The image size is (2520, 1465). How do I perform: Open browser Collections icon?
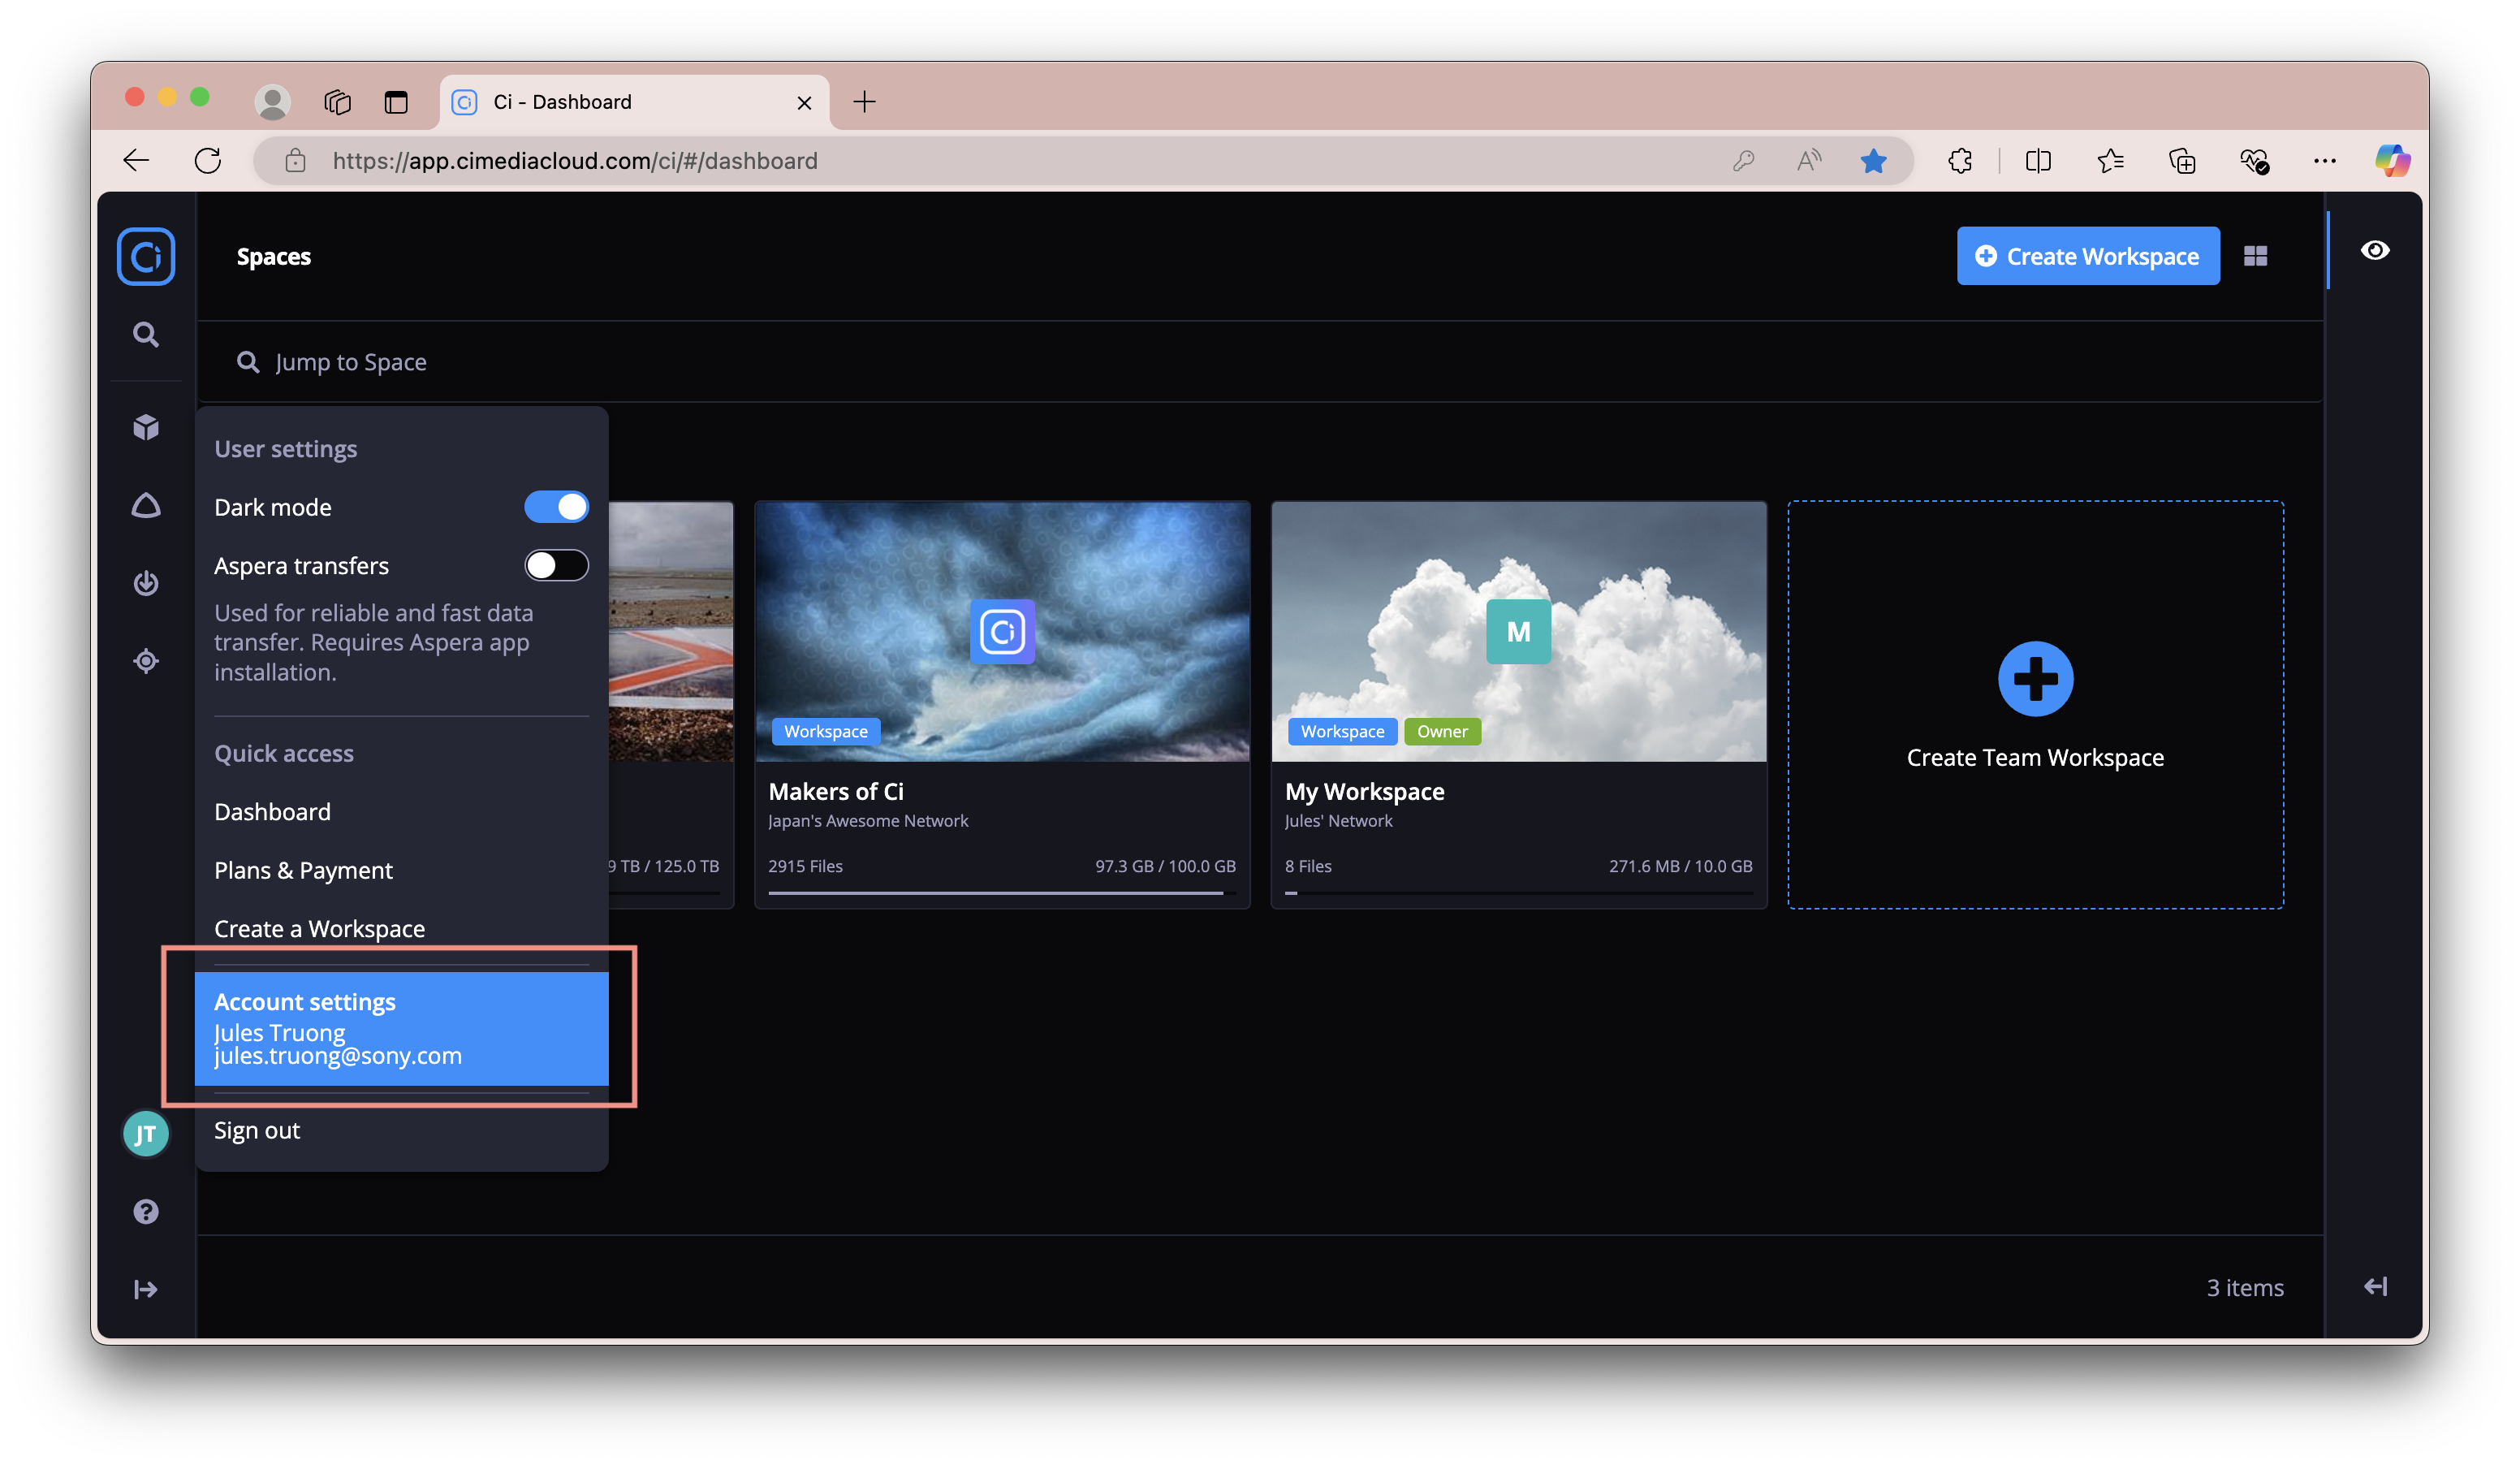click(2182, 161)
